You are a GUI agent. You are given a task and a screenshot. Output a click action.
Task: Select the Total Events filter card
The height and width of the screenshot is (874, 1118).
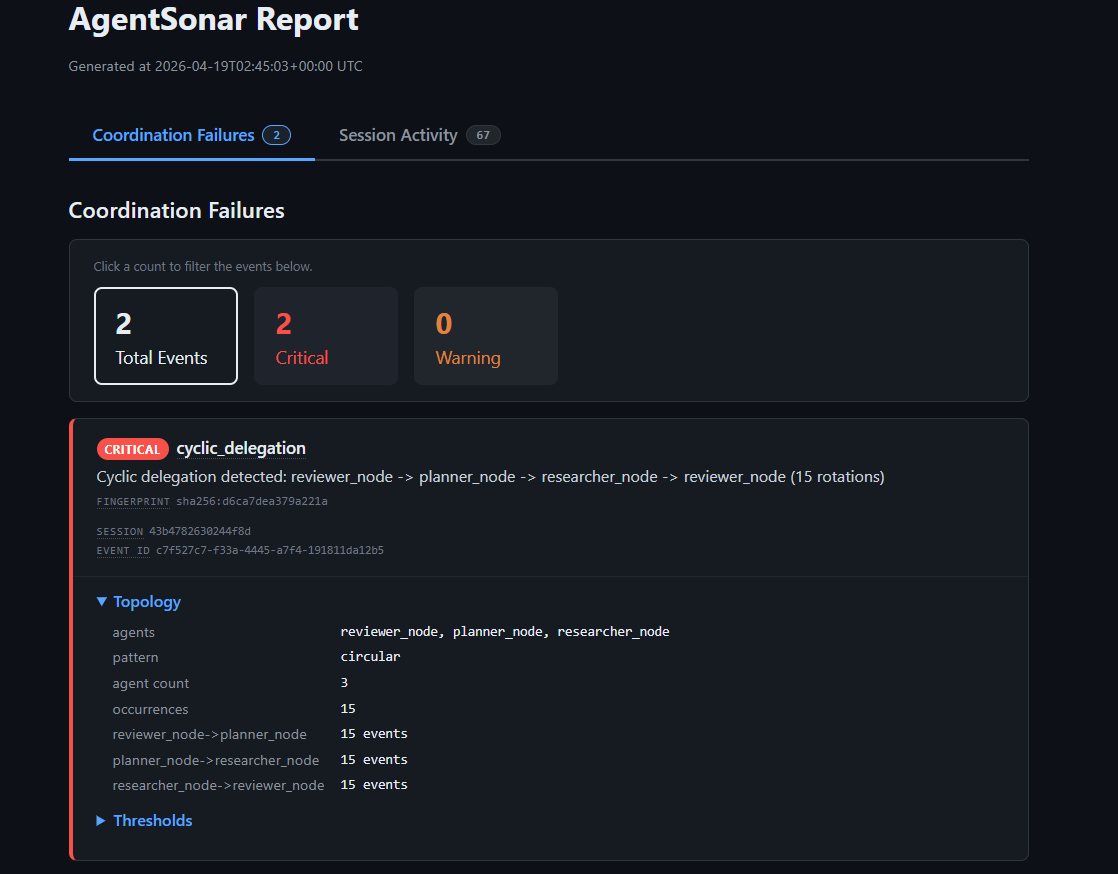click(x=165, y=336)
